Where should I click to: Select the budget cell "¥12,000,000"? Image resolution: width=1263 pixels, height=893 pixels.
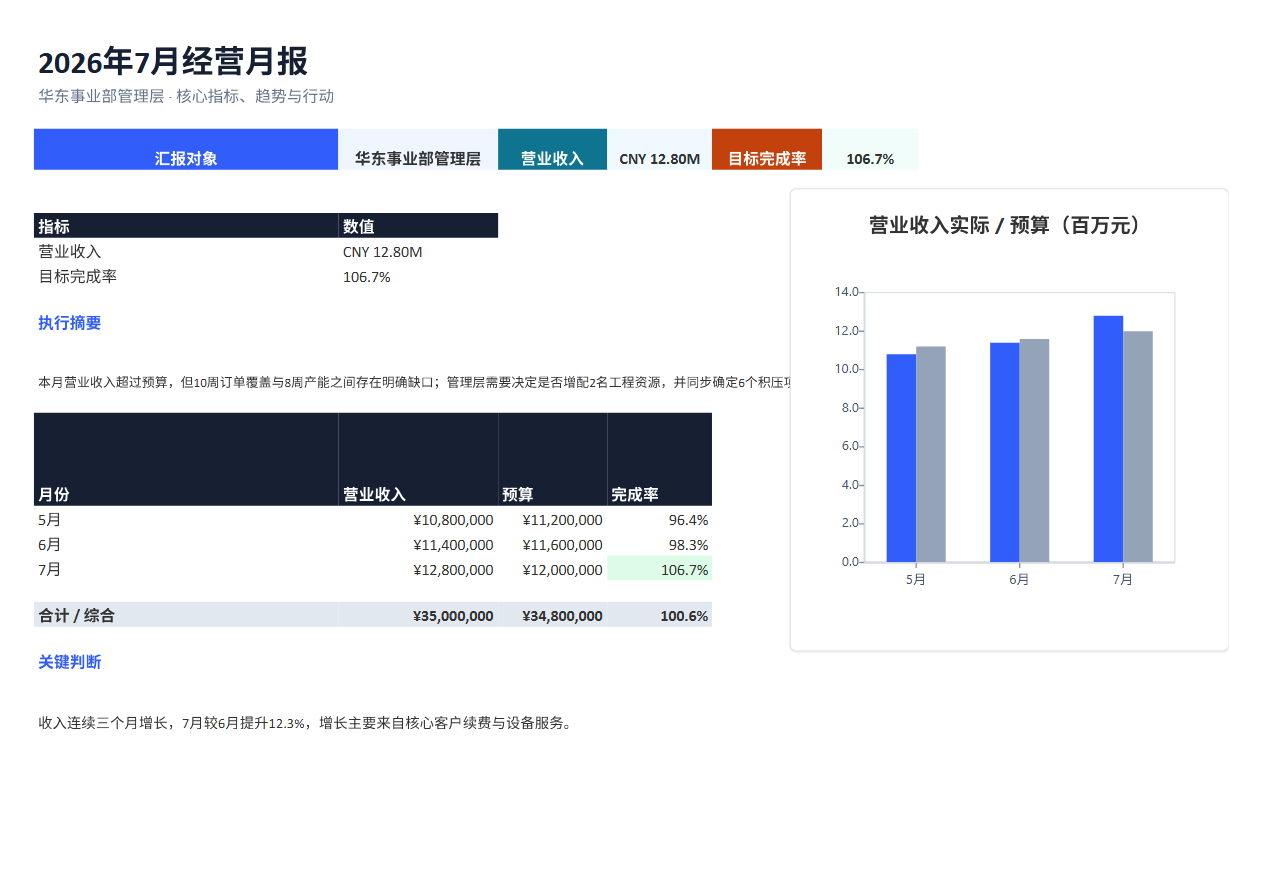pyautogui.click(x=552, y=570)
